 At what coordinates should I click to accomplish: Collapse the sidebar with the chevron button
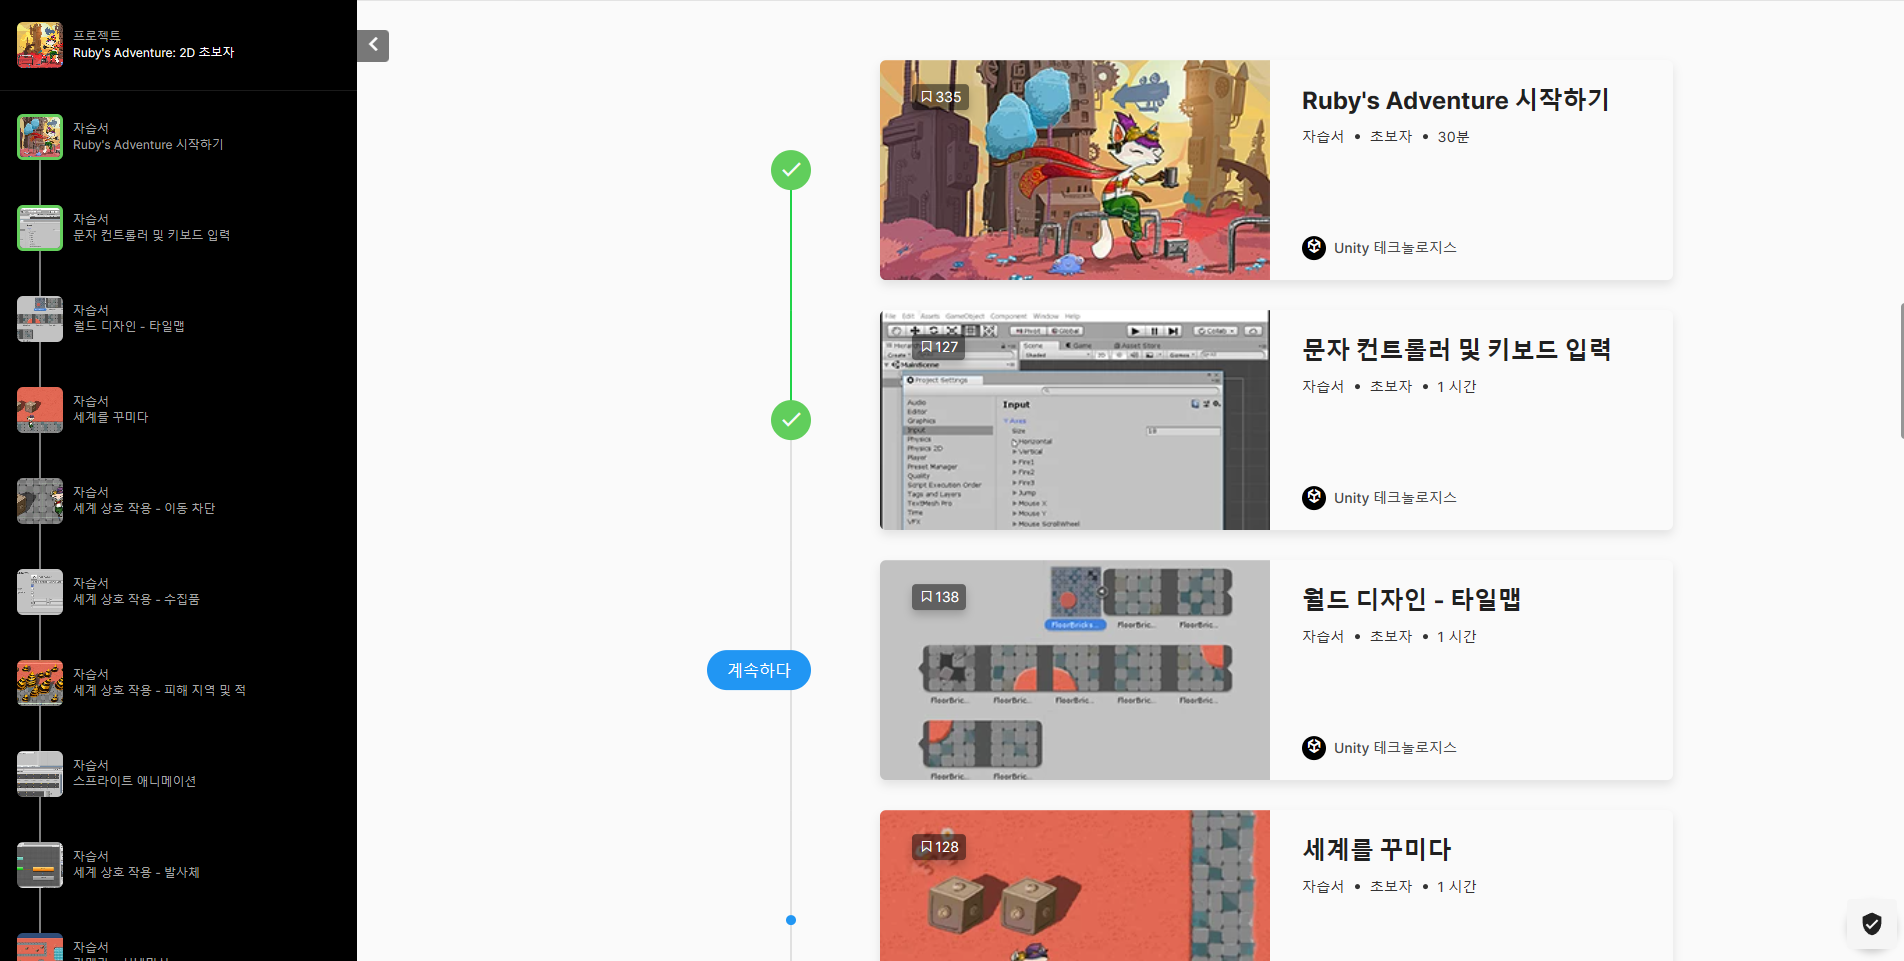[373, 45]
